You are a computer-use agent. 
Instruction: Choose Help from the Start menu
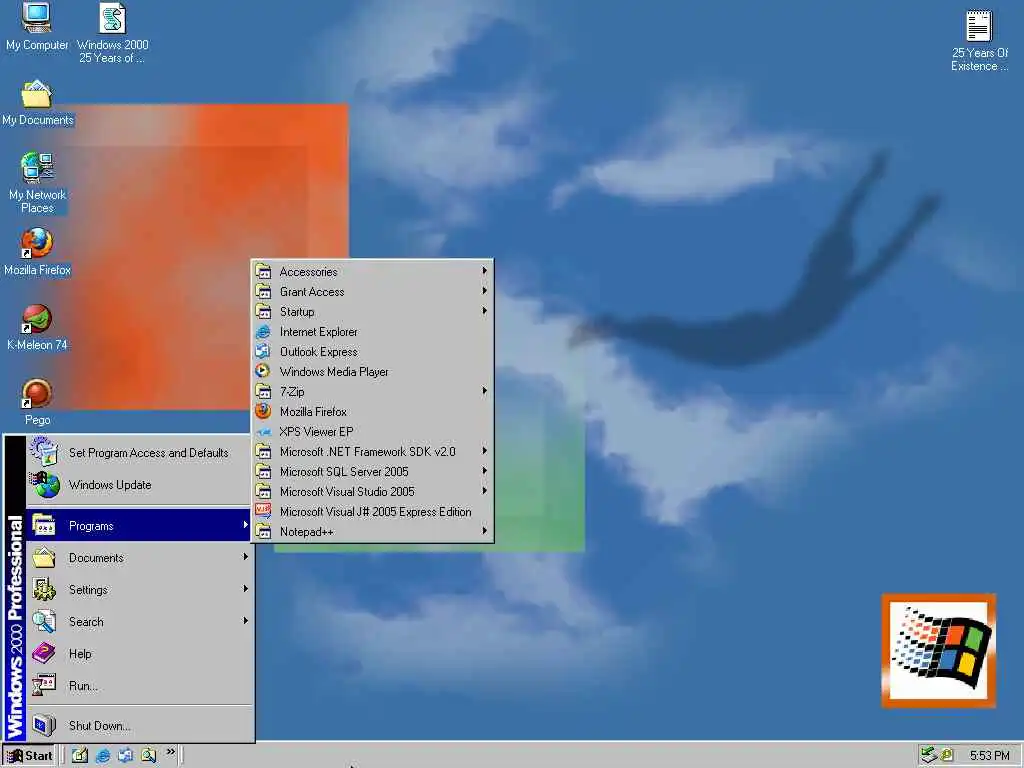point(139,653)
